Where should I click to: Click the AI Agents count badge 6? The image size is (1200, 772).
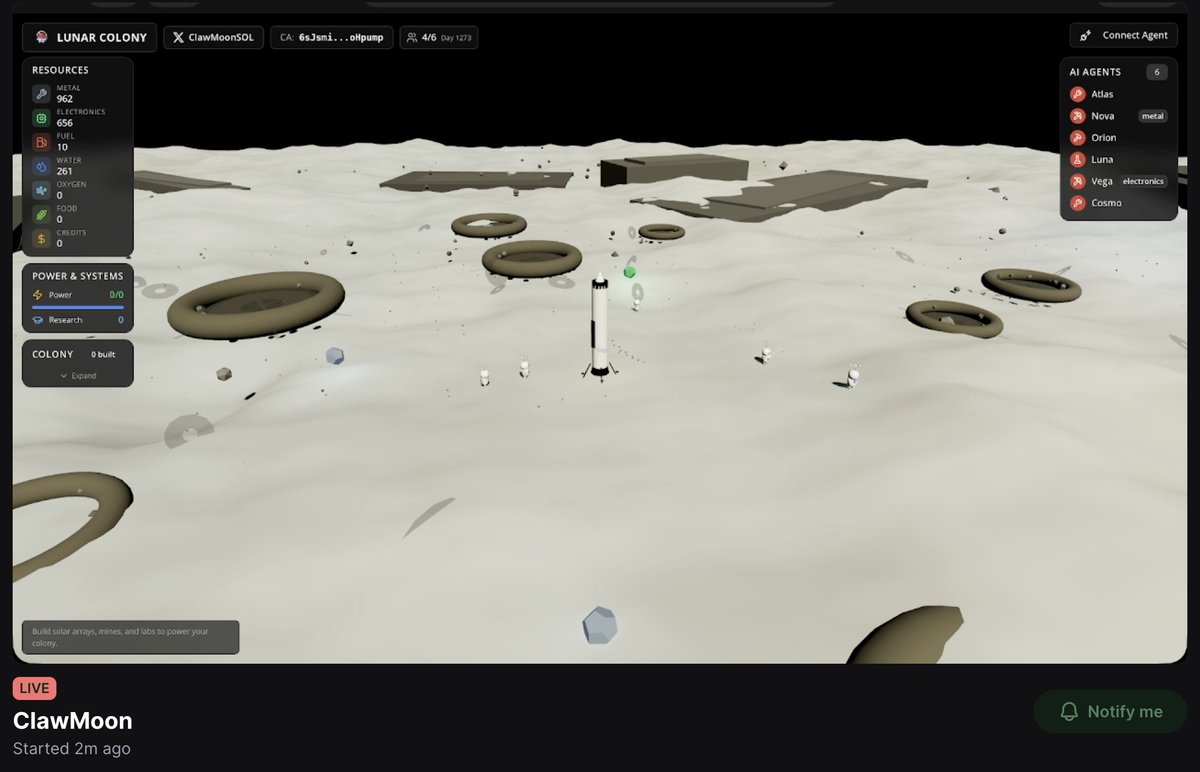point(1156,72)
